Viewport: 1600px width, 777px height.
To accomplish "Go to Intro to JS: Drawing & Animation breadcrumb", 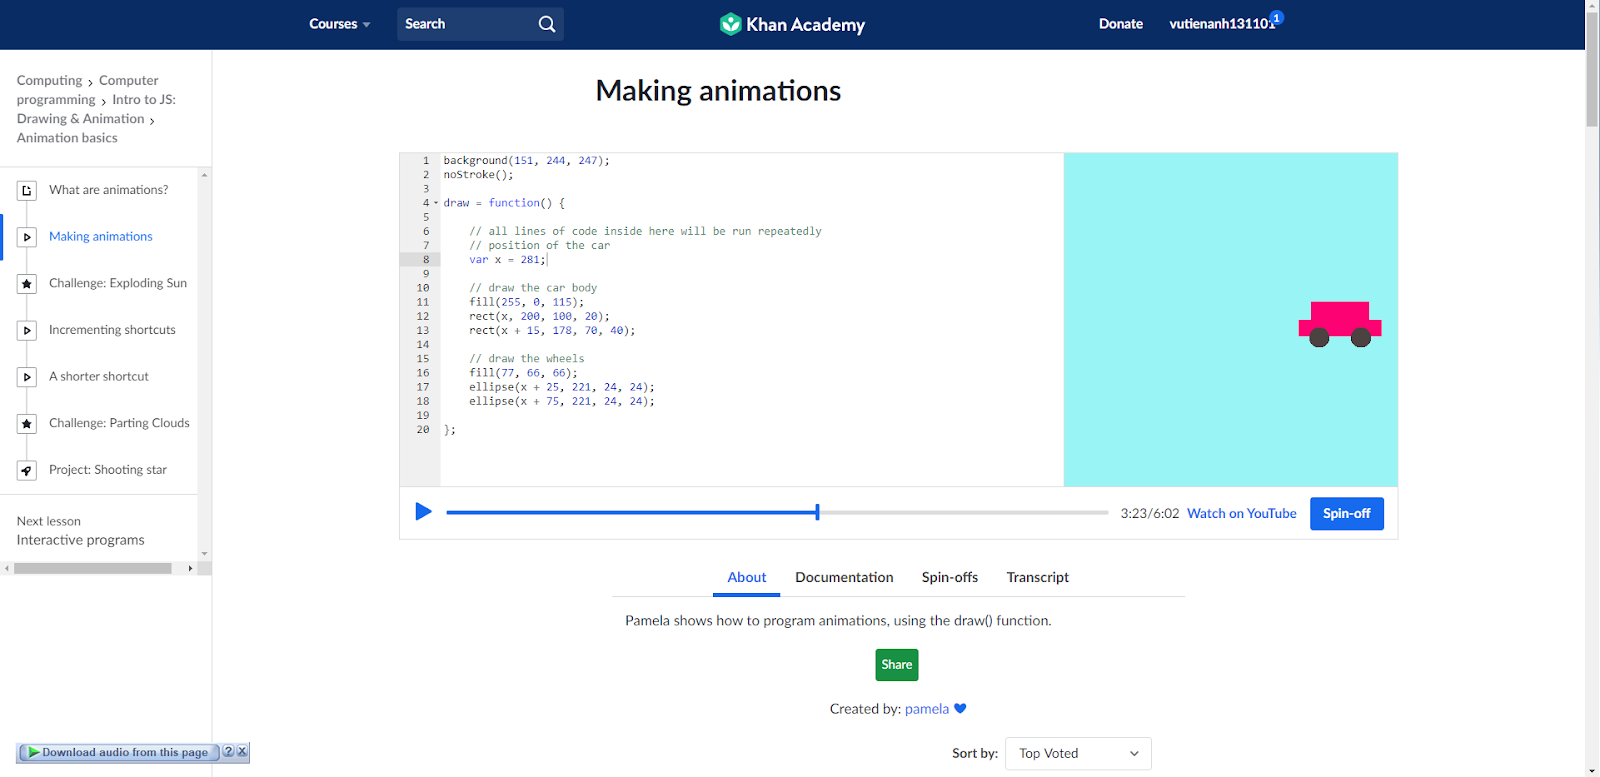I will (96, 109).
